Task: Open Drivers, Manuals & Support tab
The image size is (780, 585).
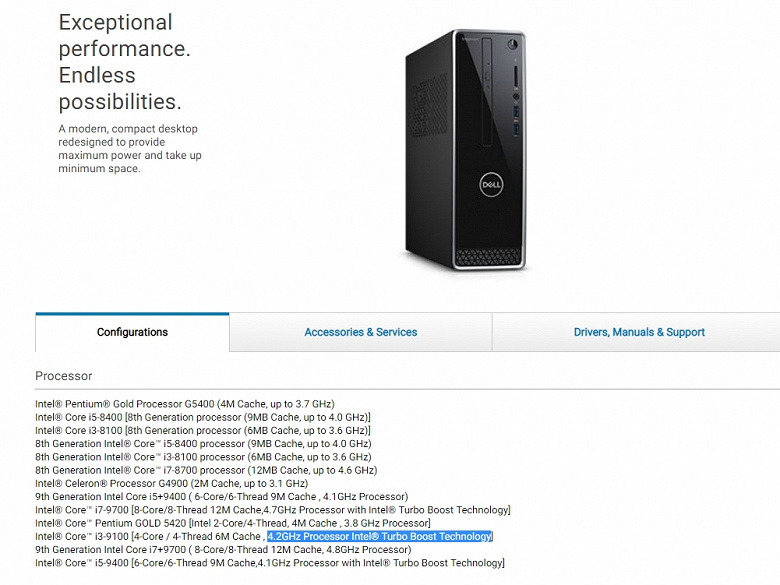Action: tap(639, 332)
